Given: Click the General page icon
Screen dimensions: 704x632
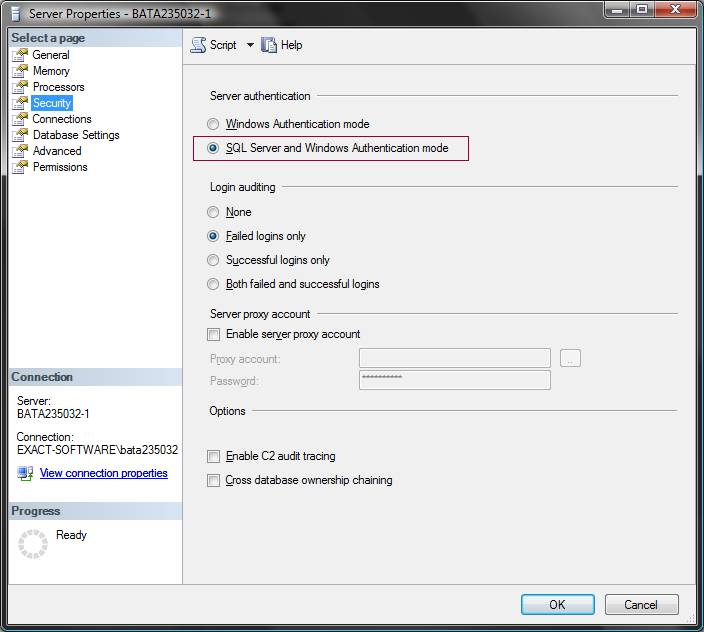Looking at the screenshot, I should [19, 55].
